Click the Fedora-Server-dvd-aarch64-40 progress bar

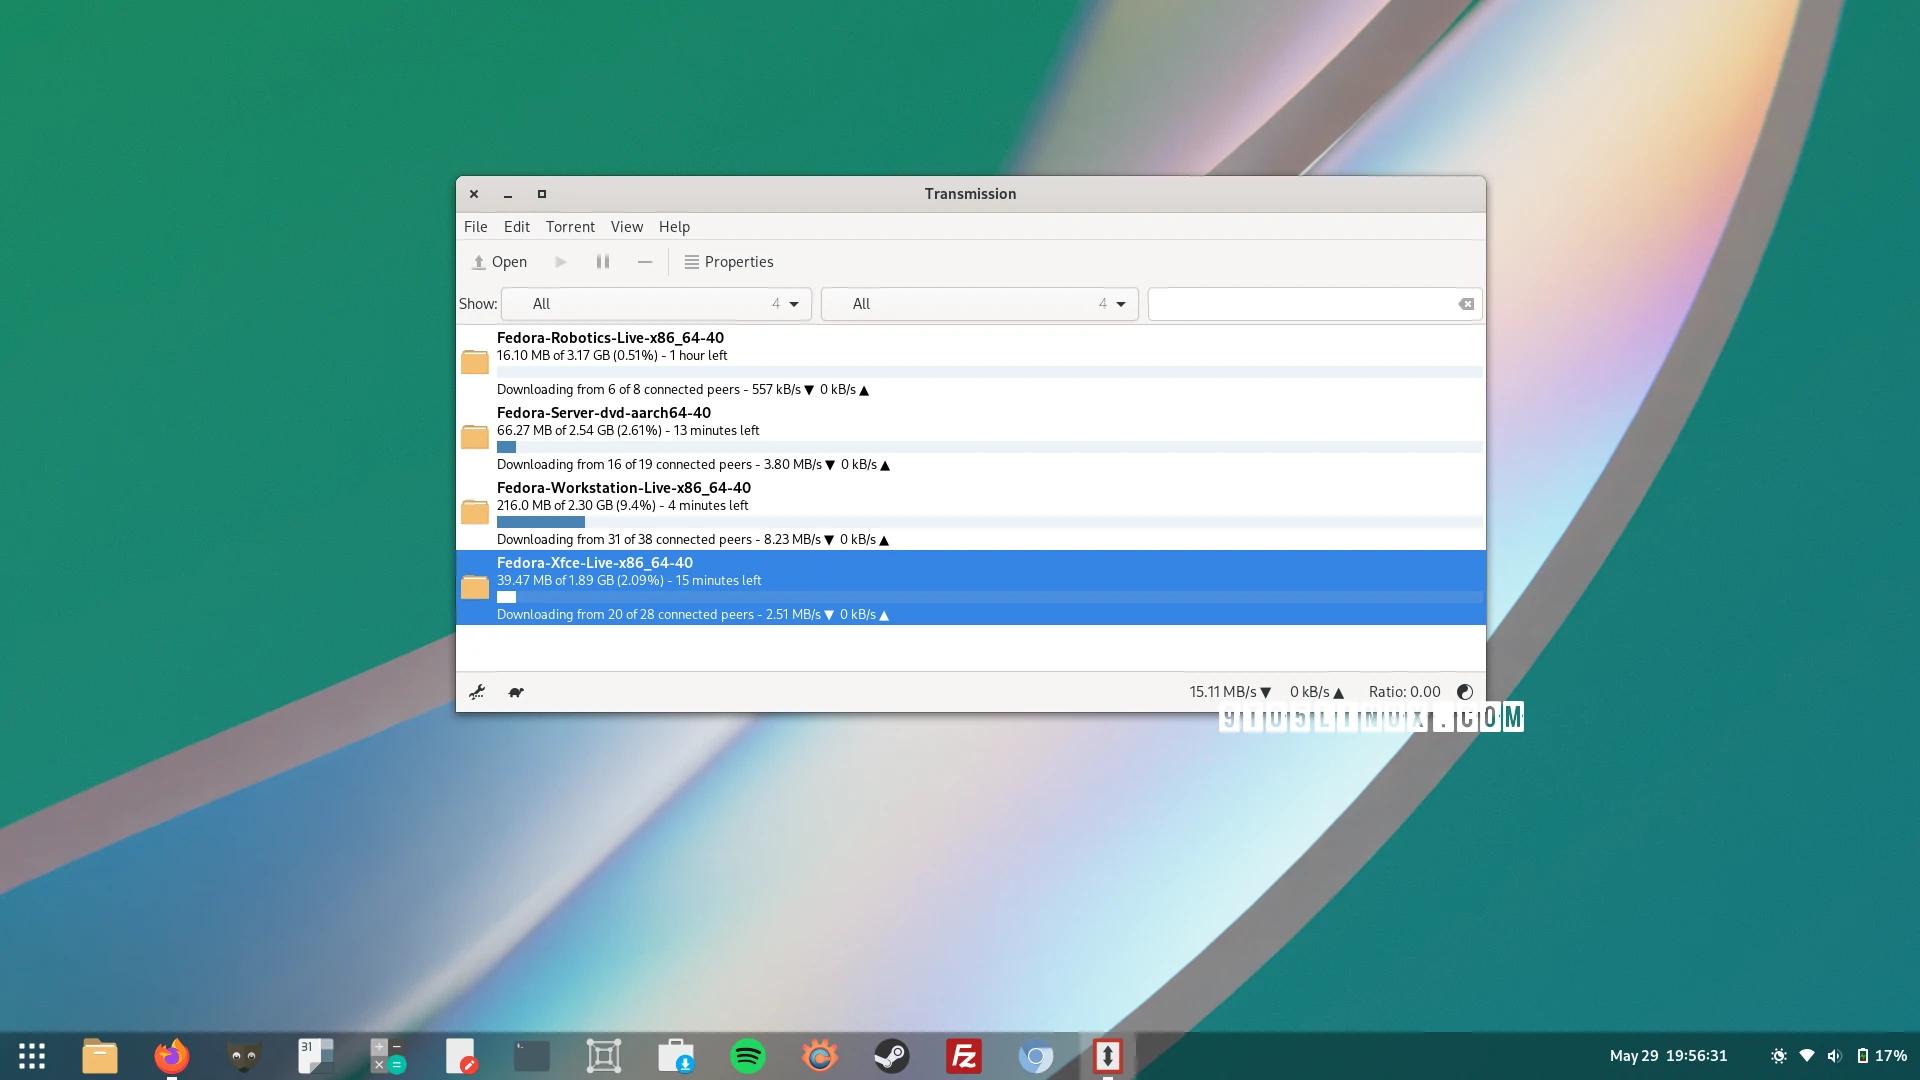(x=988, y=447)
